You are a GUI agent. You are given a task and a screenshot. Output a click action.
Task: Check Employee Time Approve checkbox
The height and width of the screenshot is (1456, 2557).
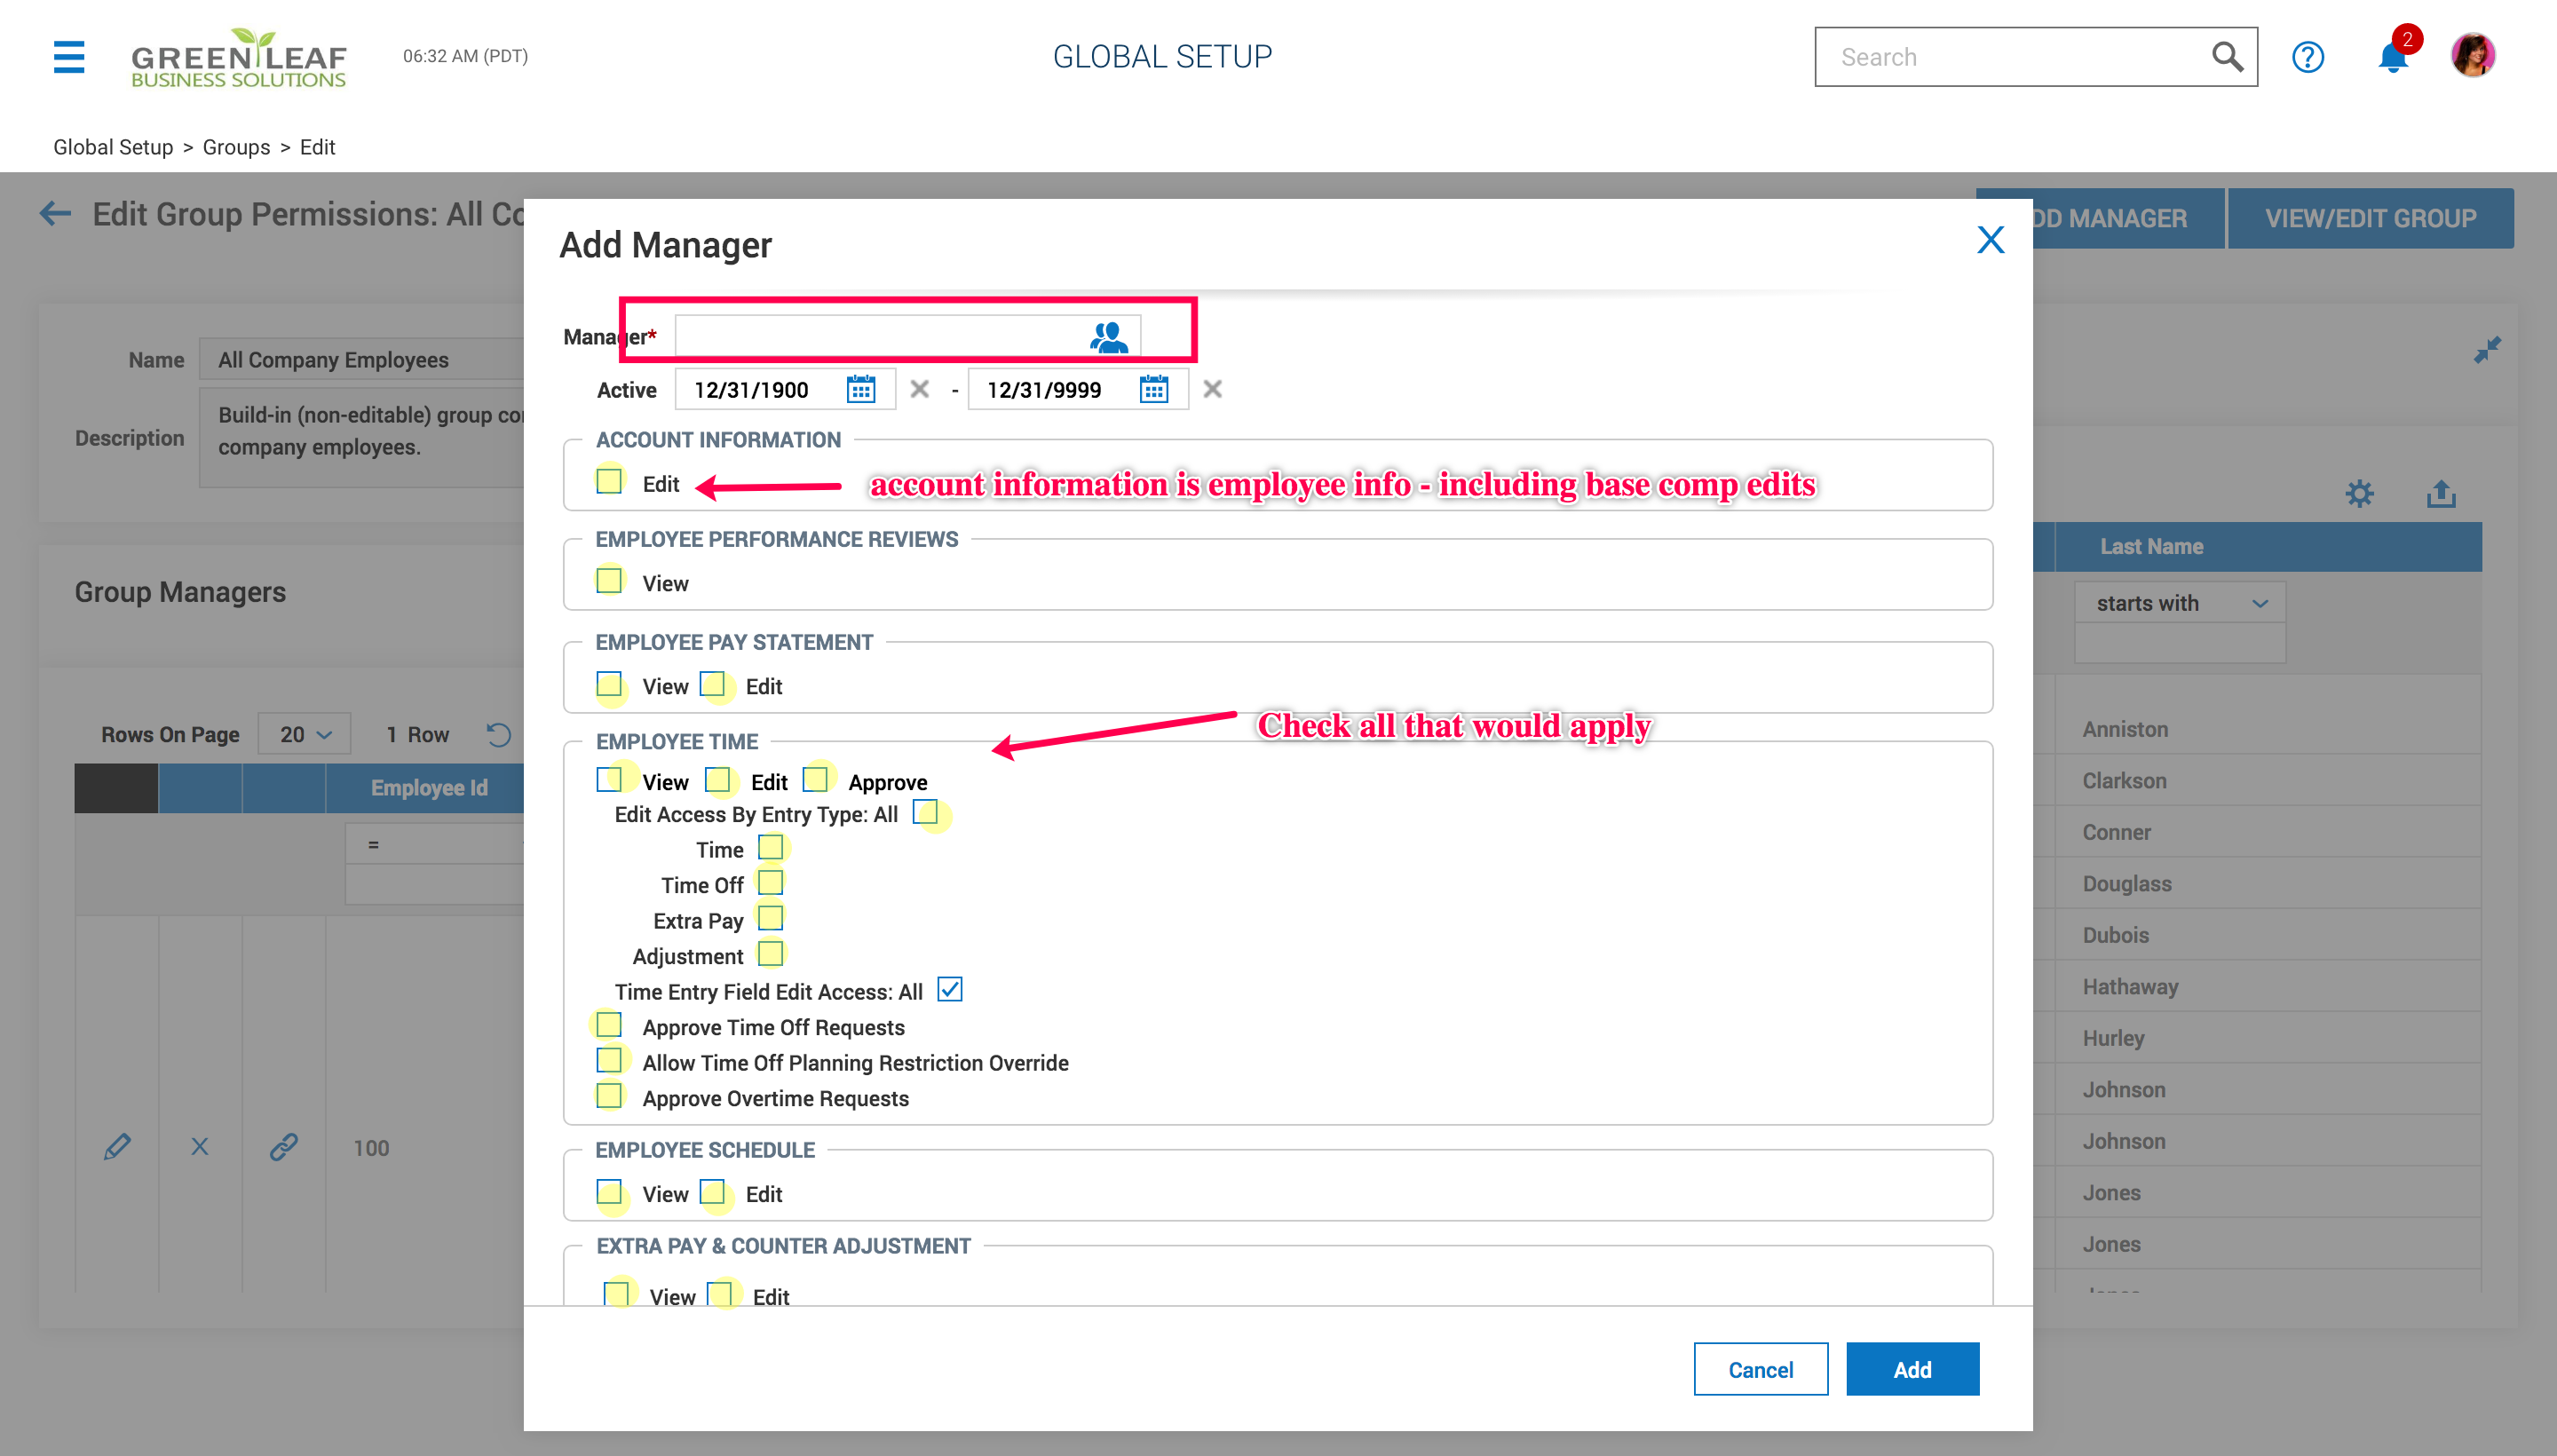815,779
